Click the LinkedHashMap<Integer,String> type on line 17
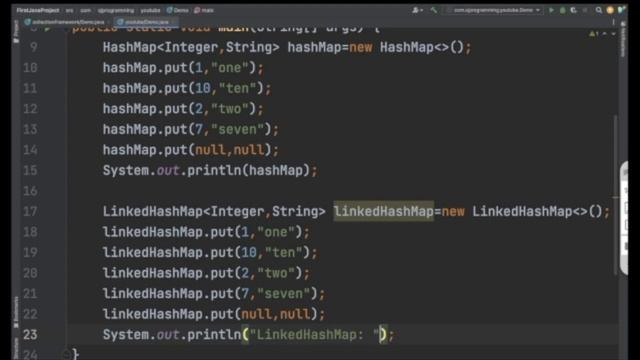This screenshot has height=360, width=640. [214, 211]
